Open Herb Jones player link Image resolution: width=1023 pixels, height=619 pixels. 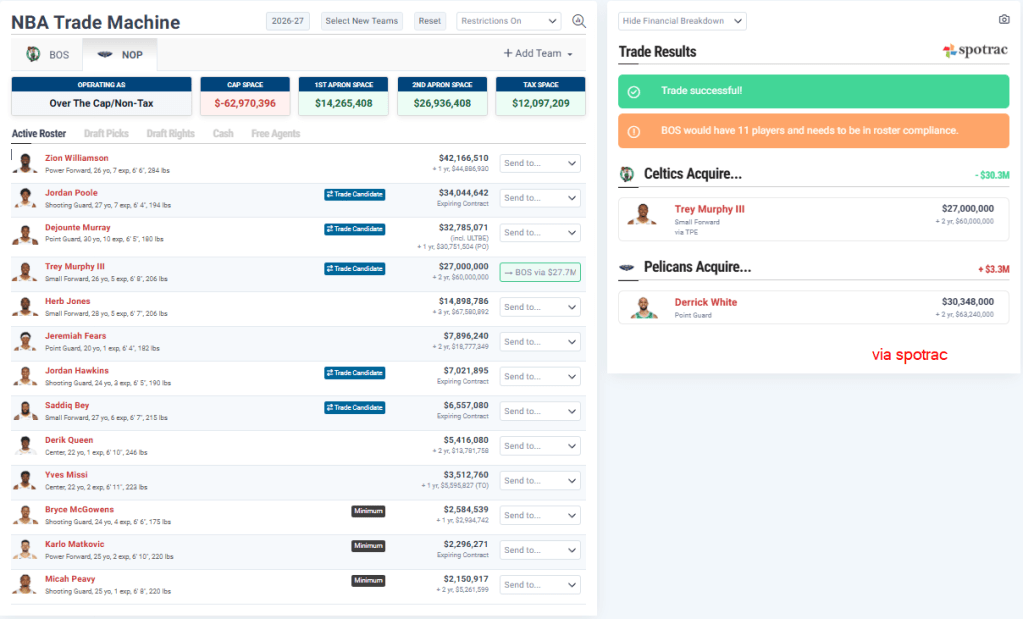click(67, 301)
